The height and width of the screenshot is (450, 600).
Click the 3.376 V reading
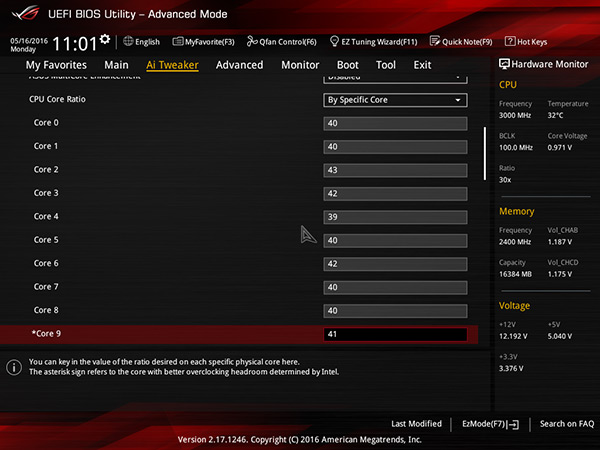pos(511,368)
